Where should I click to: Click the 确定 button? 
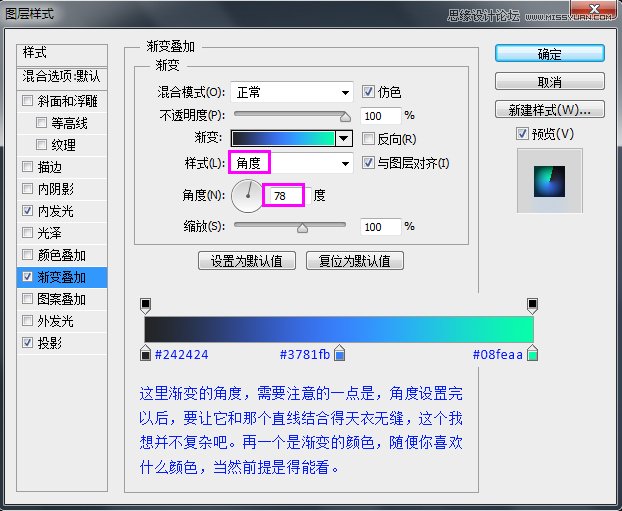(549, 53)
